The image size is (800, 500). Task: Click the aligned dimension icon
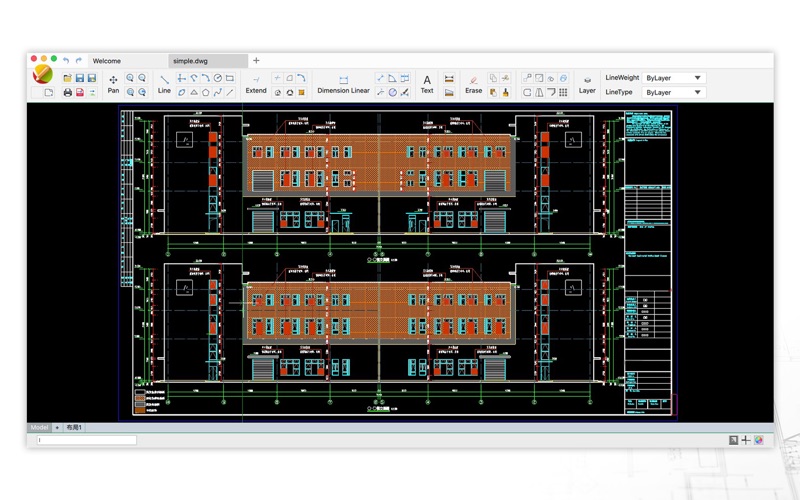(380, 78)
